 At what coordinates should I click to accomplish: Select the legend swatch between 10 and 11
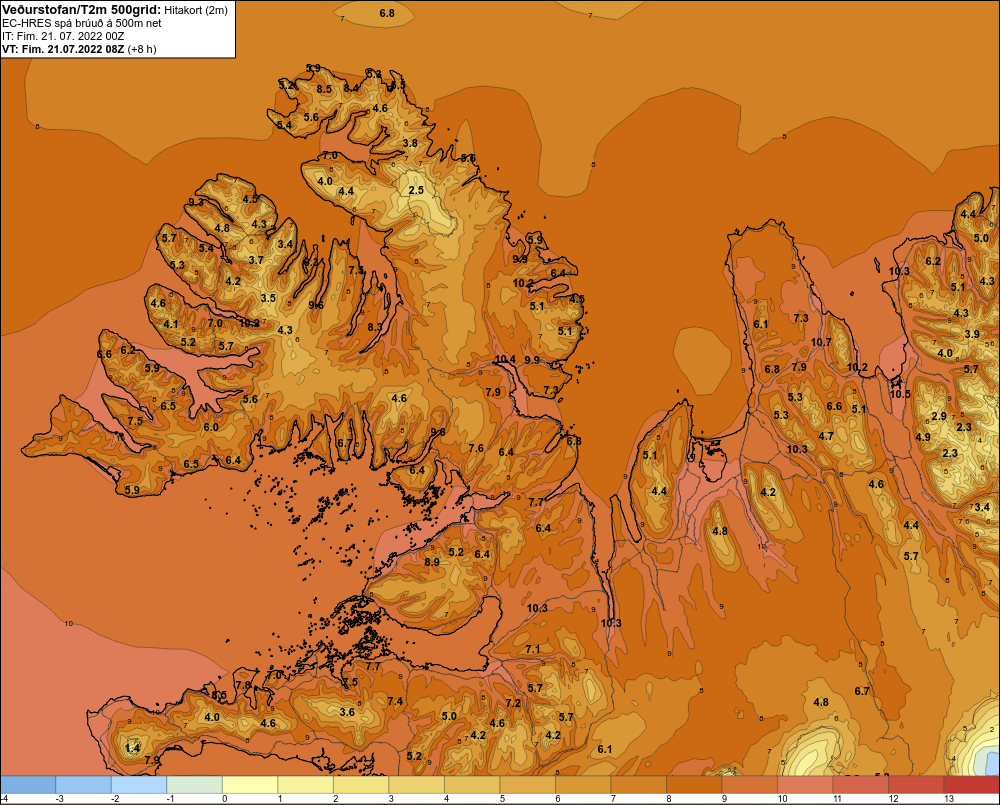tap(805, 785)
